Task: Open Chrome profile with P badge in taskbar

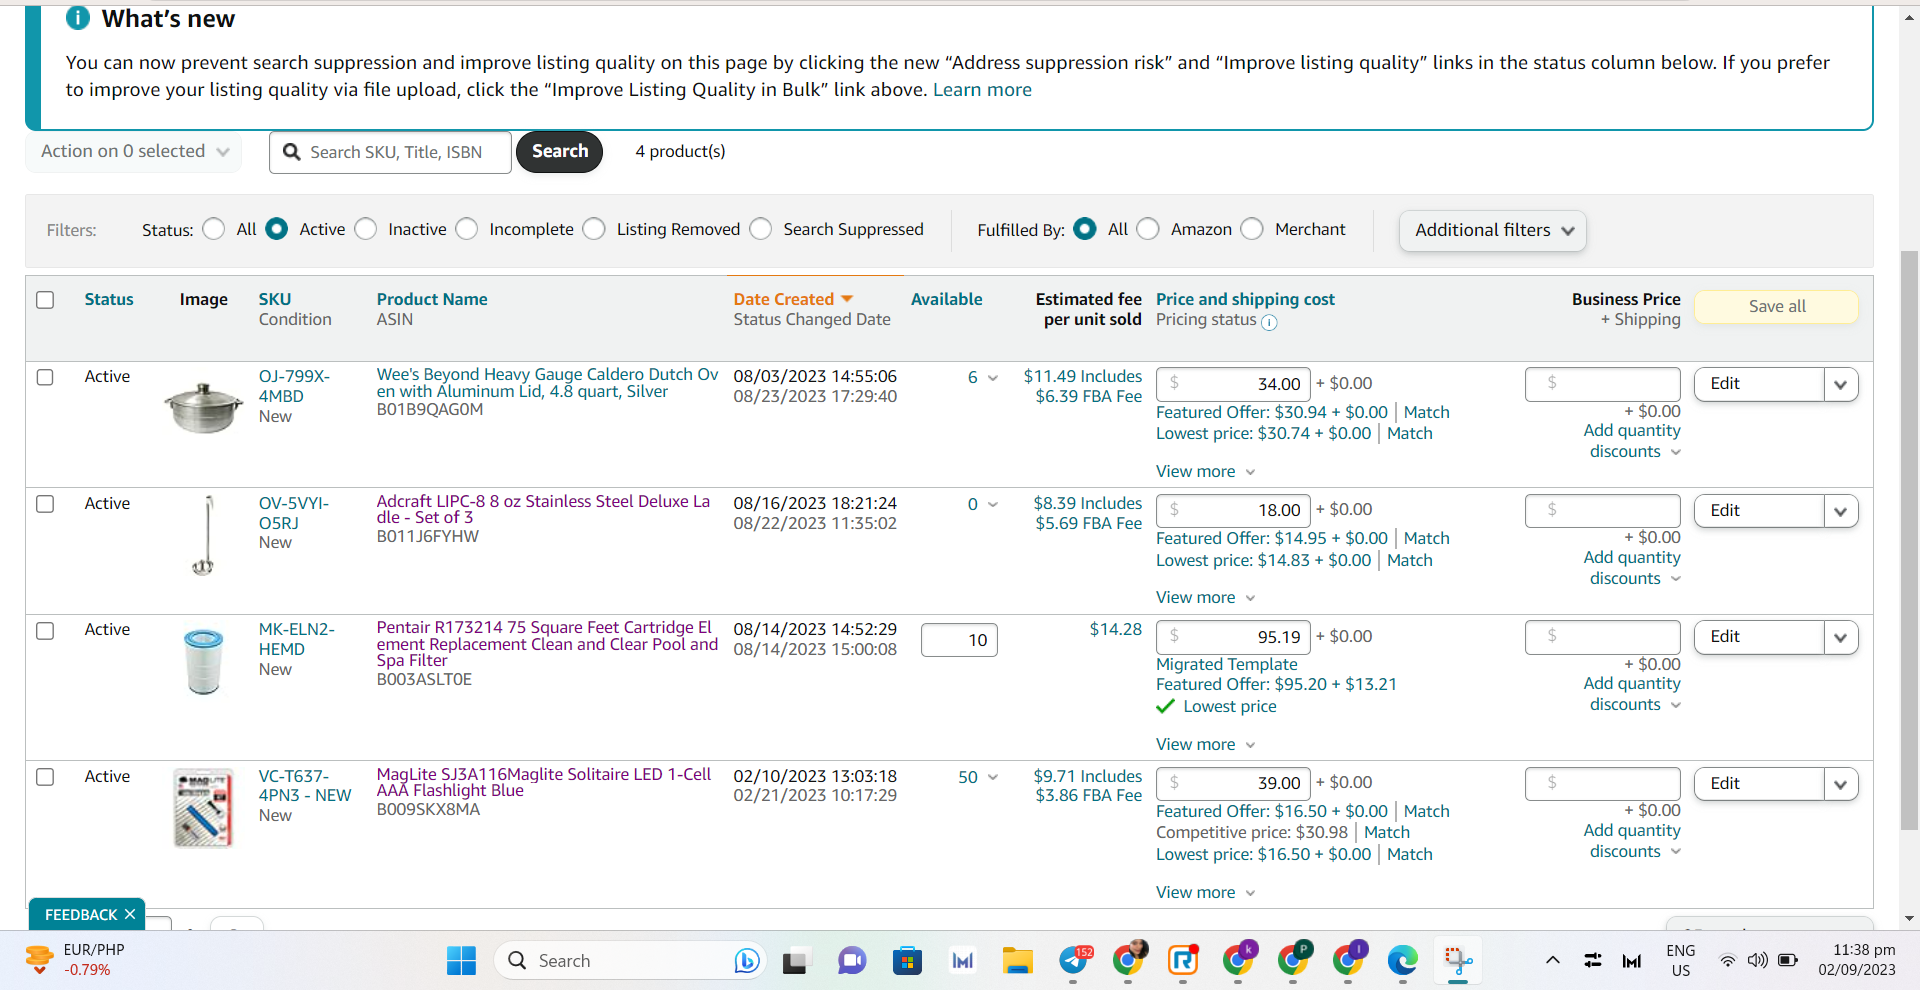Action: pyautogui.click(x=1293, y=961)
